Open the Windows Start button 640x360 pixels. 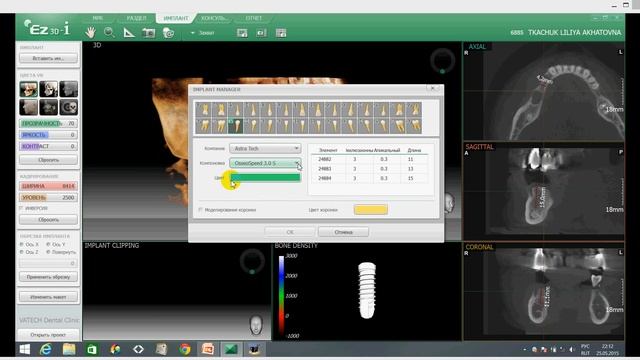click(x=25, y=349)
